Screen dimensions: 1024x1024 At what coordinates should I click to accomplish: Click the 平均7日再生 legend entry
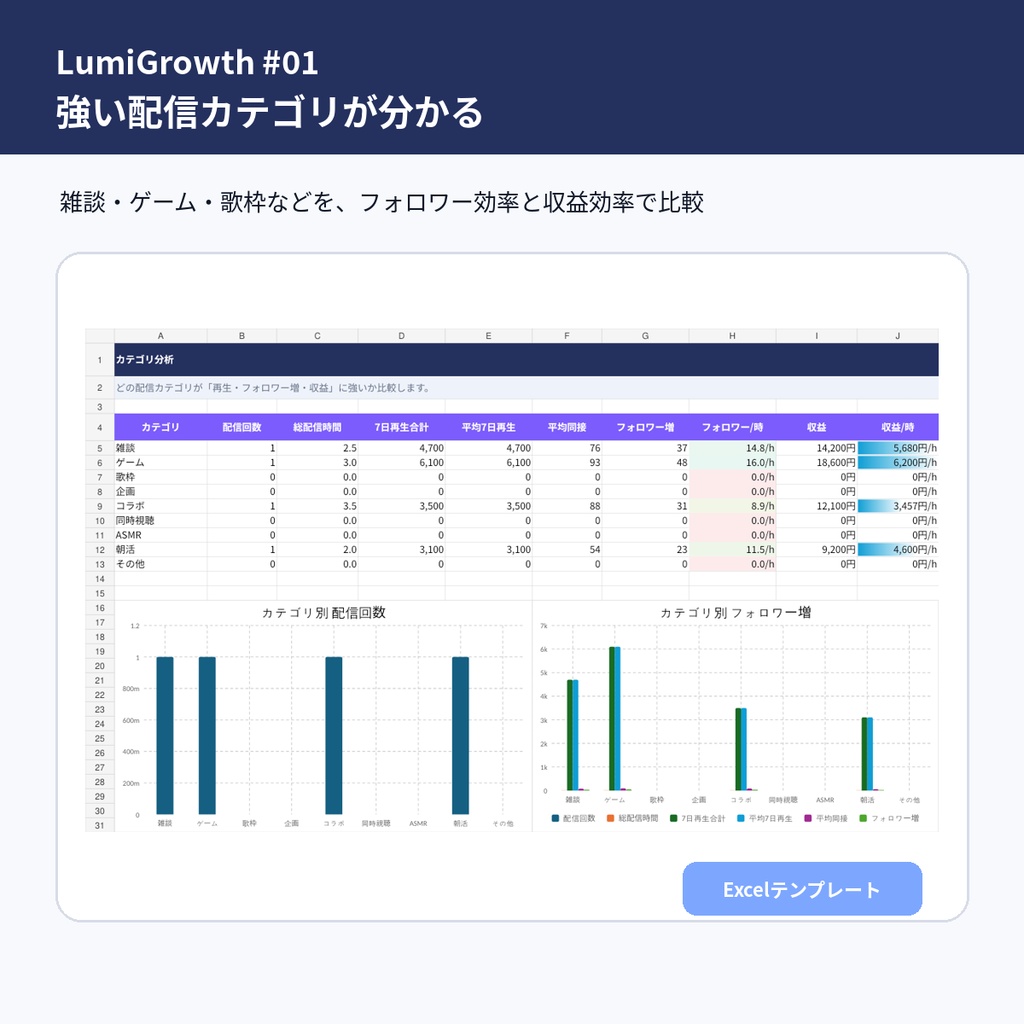pyautogui.click(x=764, y=818)
